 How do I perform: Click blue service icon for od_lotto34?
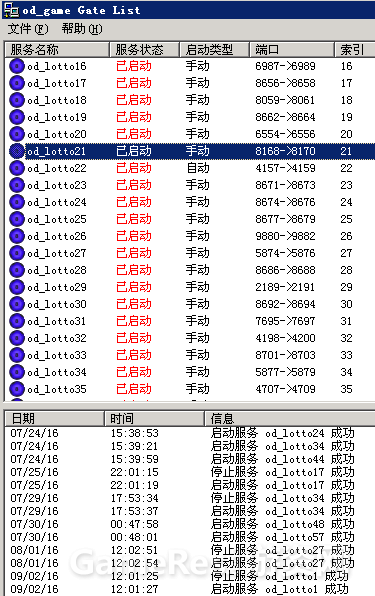click(17, 372)
